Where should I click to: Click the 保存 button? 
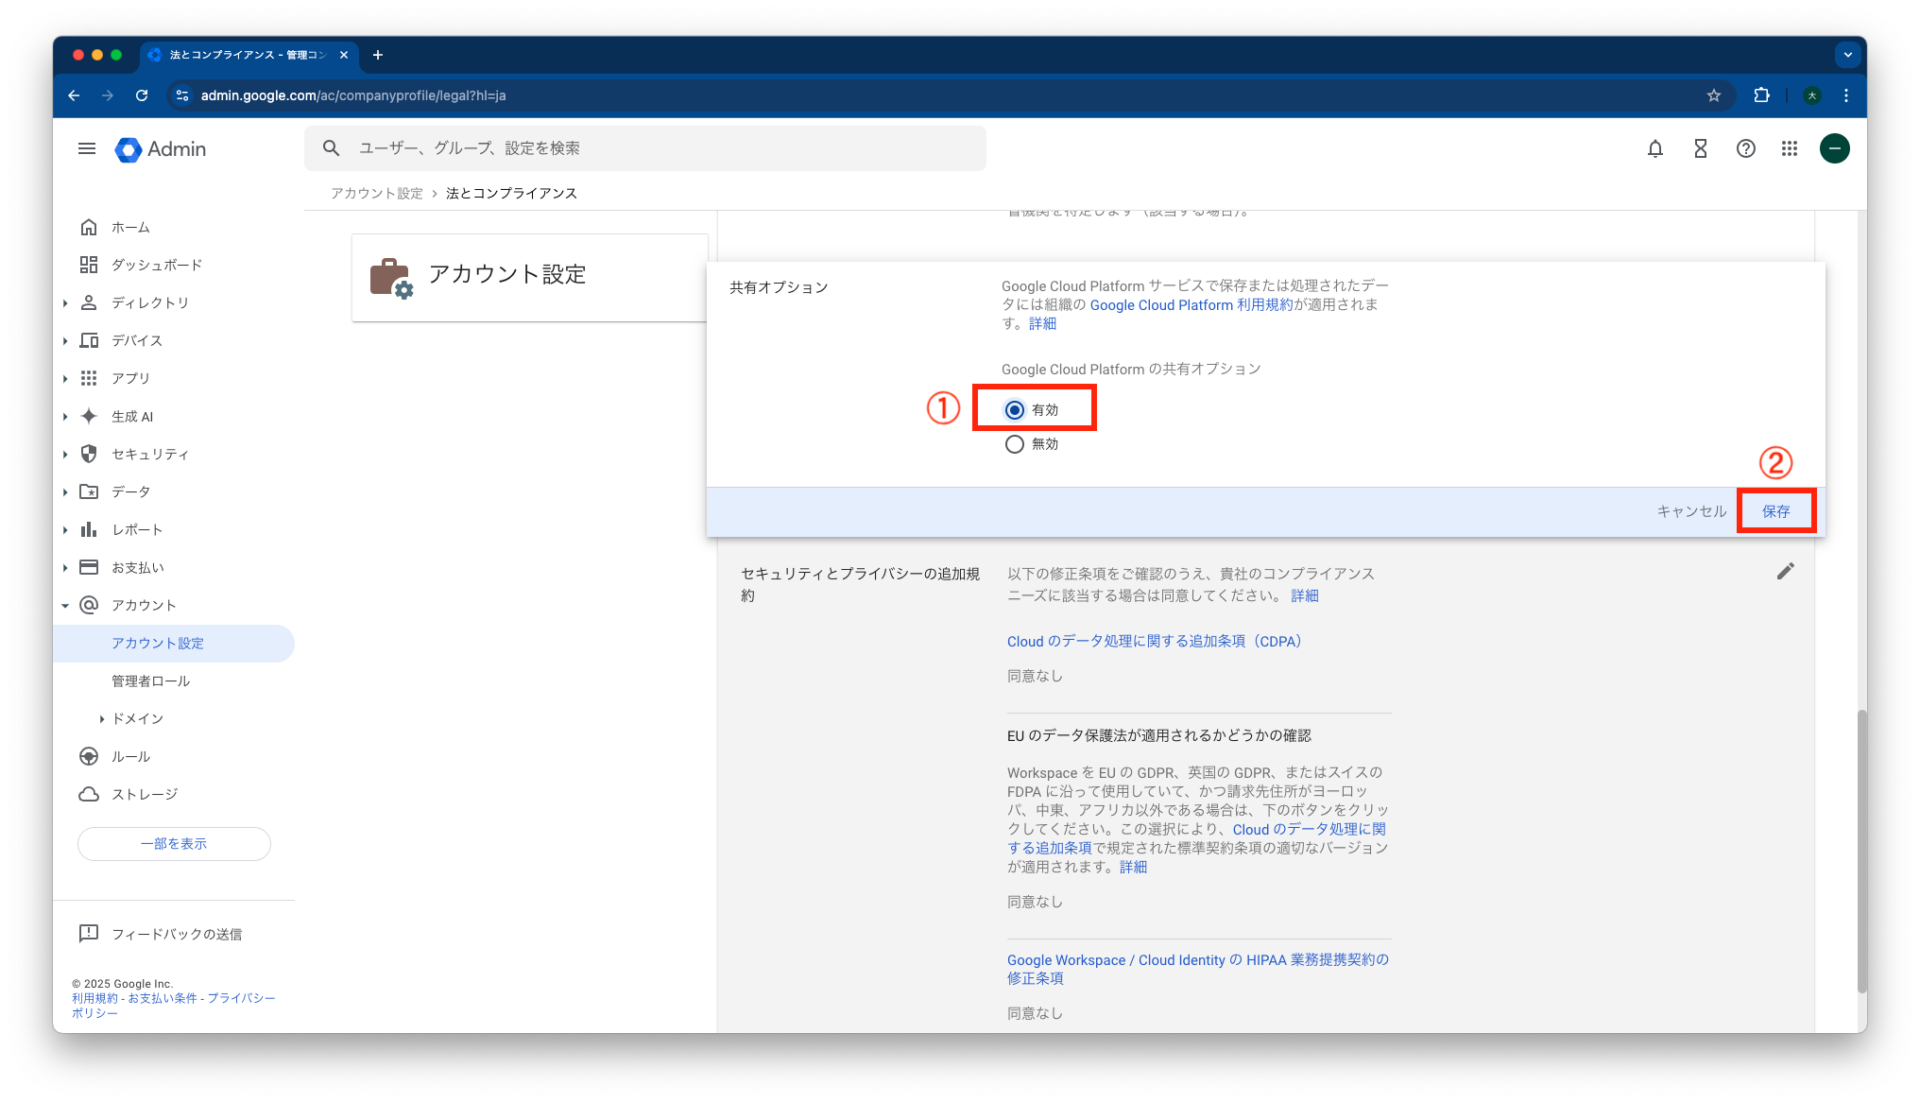pos(1776,511)
